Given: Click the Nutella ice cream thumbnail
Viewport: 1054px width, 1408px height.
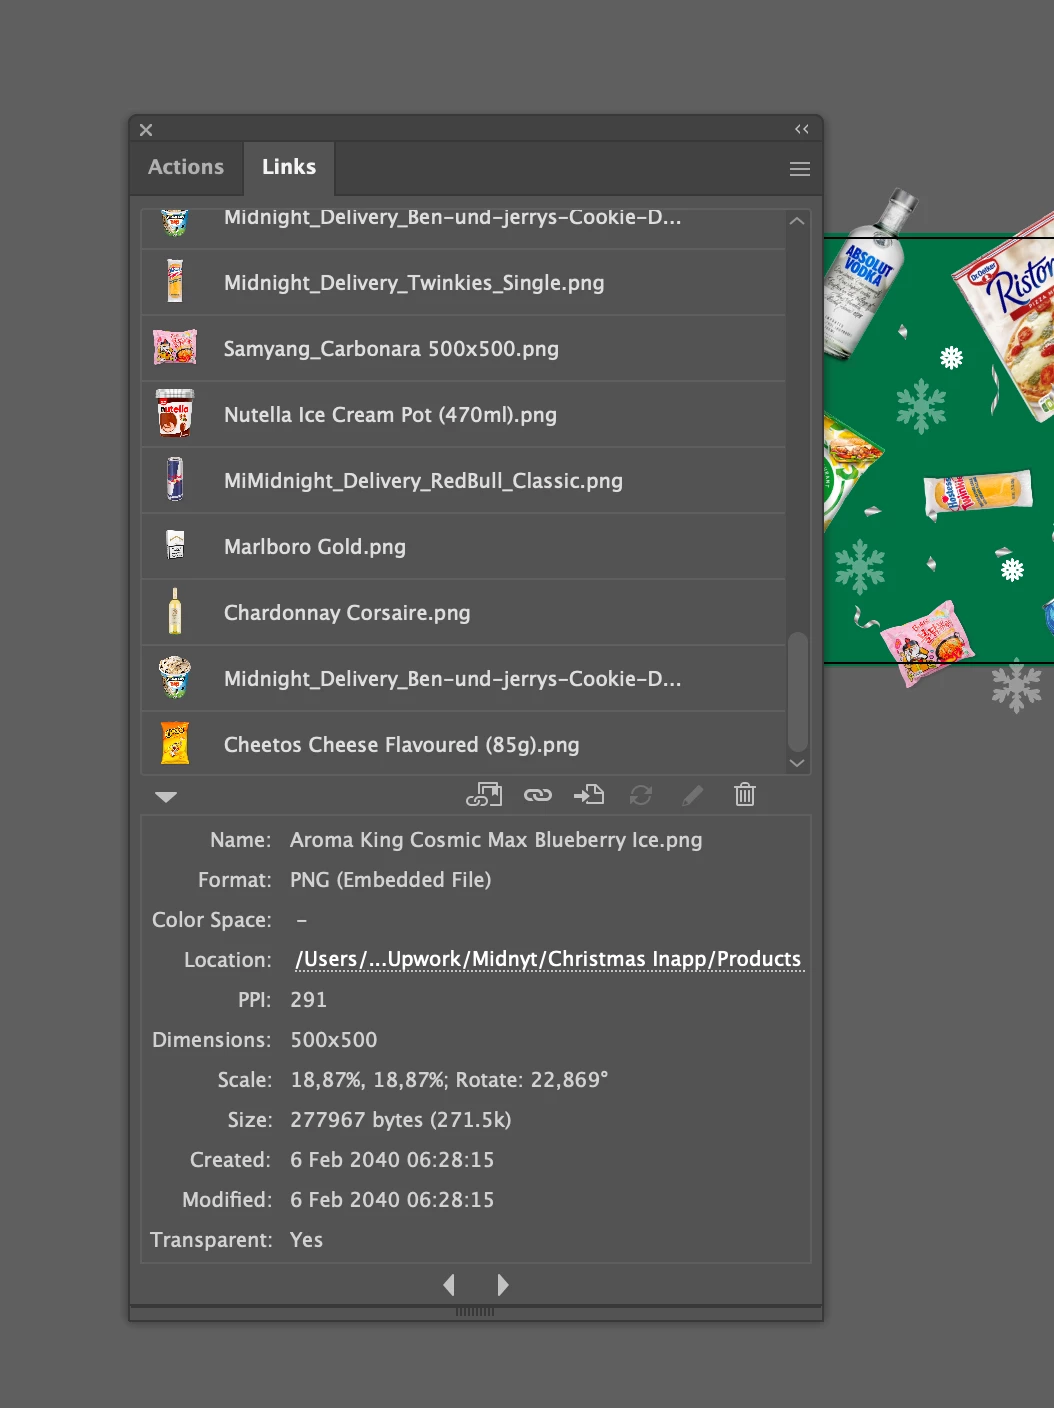Looking at the screenshot, I should pyautogui.click(x=175, y=413).
